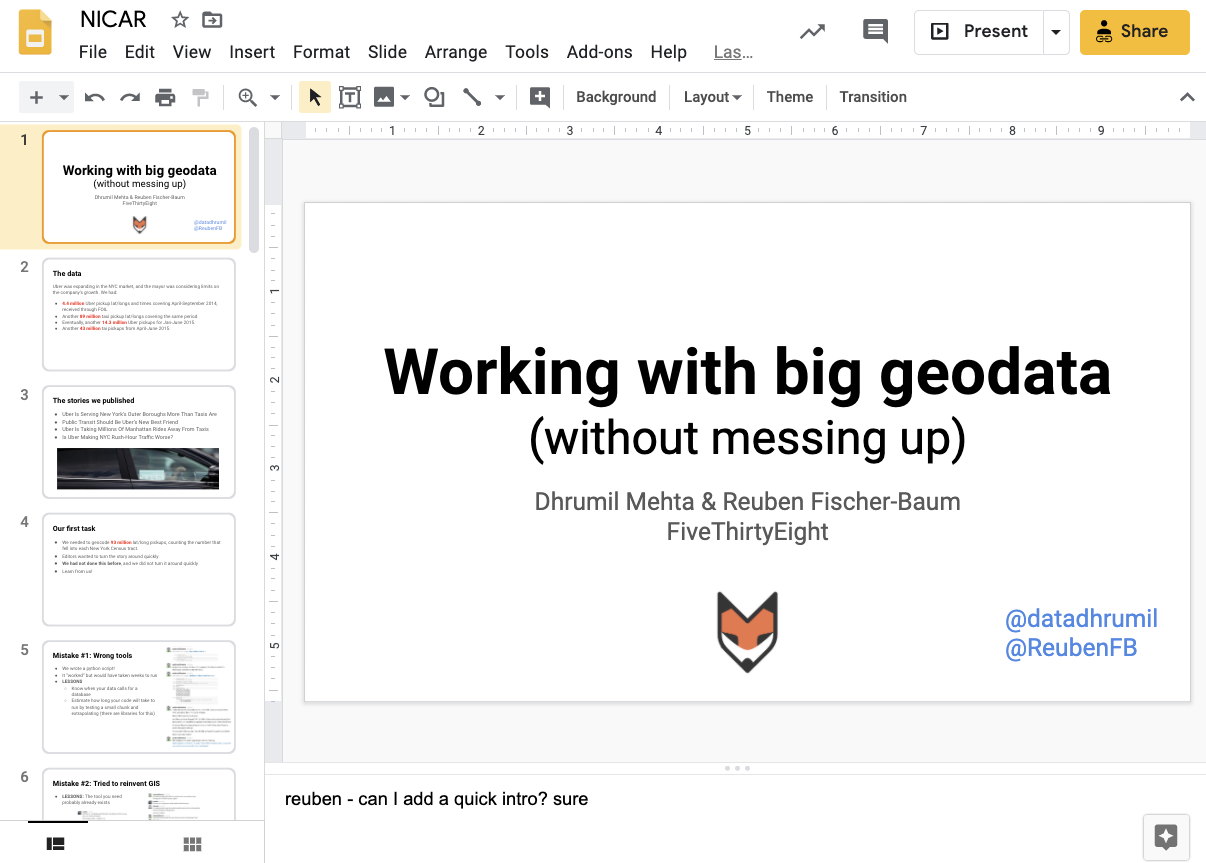Switch to grid view icon

193,845
